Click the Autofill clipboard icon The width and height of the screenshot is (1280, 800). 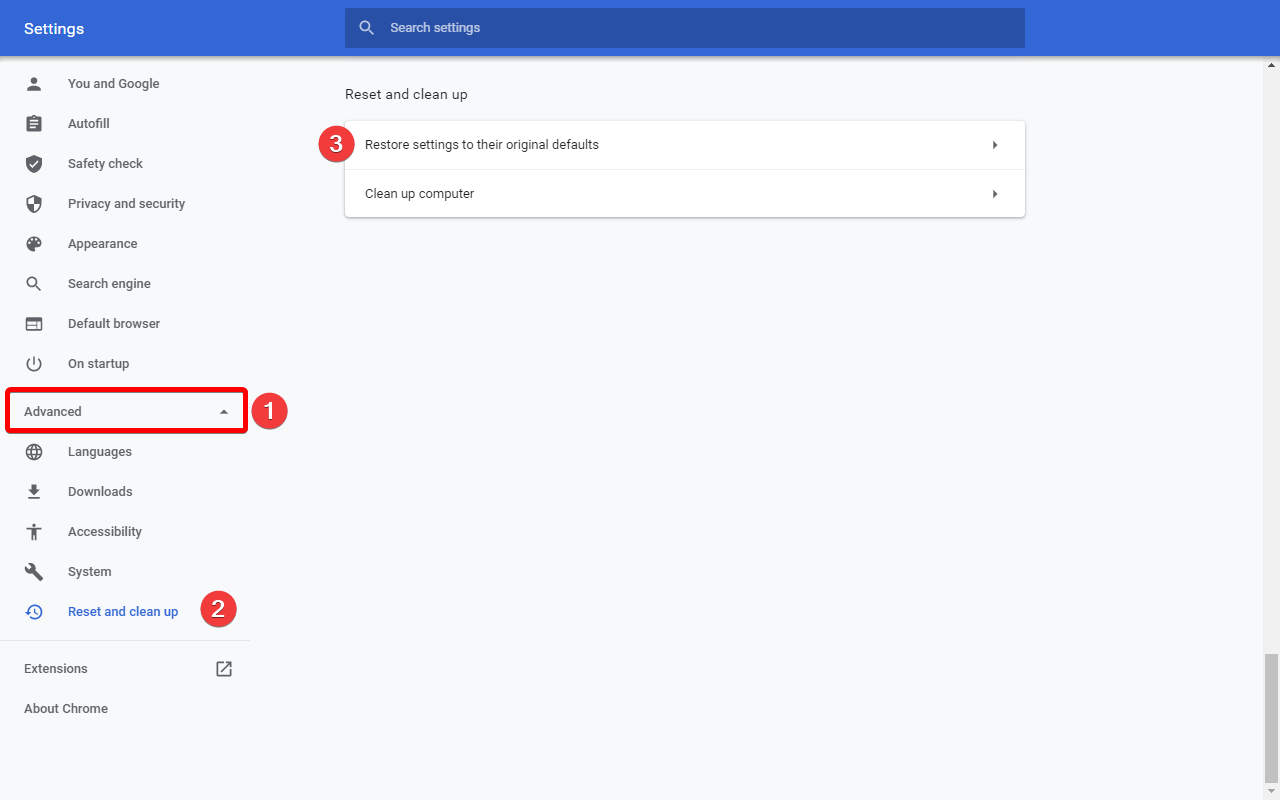click(34, 124)
